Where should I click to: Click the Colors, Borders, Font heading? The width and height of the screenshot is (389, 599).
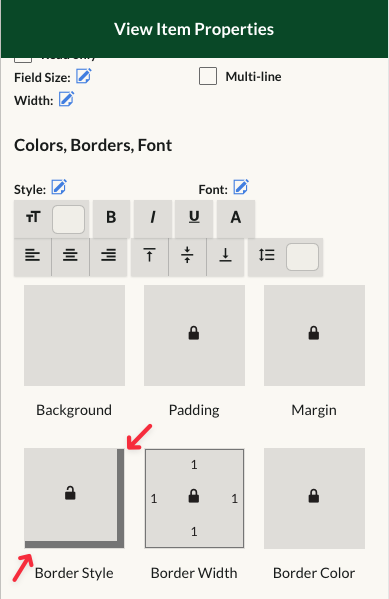[x=93, y=146]
